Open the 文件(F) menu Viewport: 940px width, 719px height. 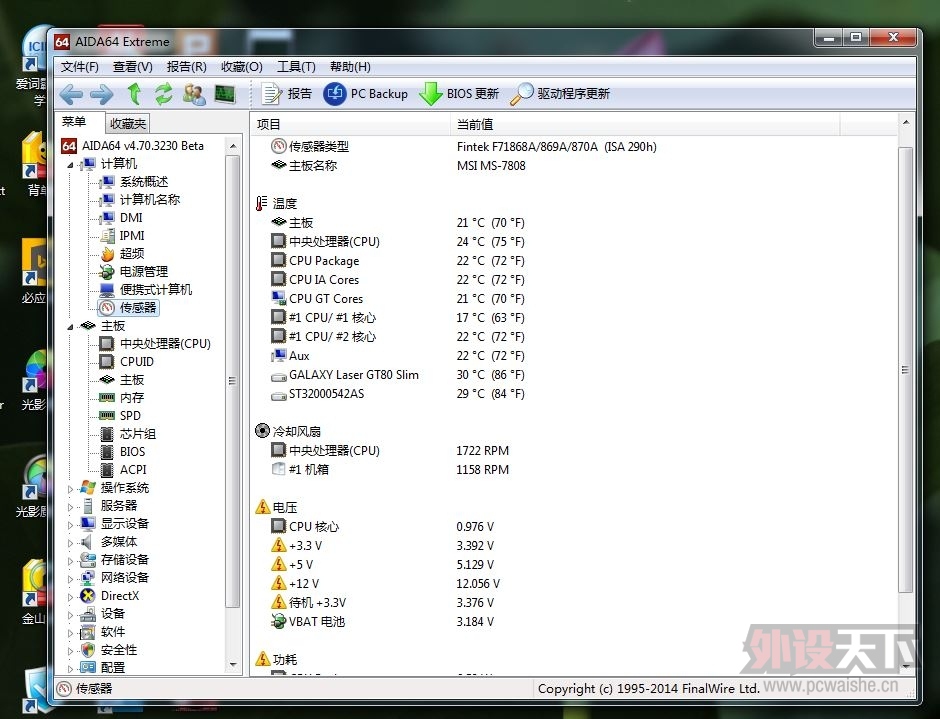coord(80,67)
